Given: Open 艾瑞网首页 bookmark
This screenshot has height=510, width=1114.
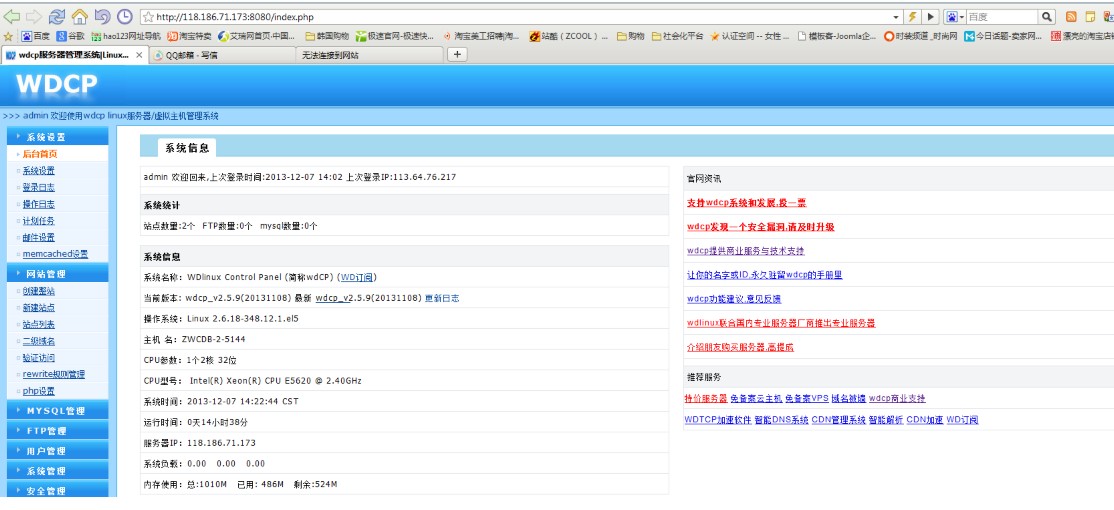Looking at the screenshot, I should (x=256, y=36).
